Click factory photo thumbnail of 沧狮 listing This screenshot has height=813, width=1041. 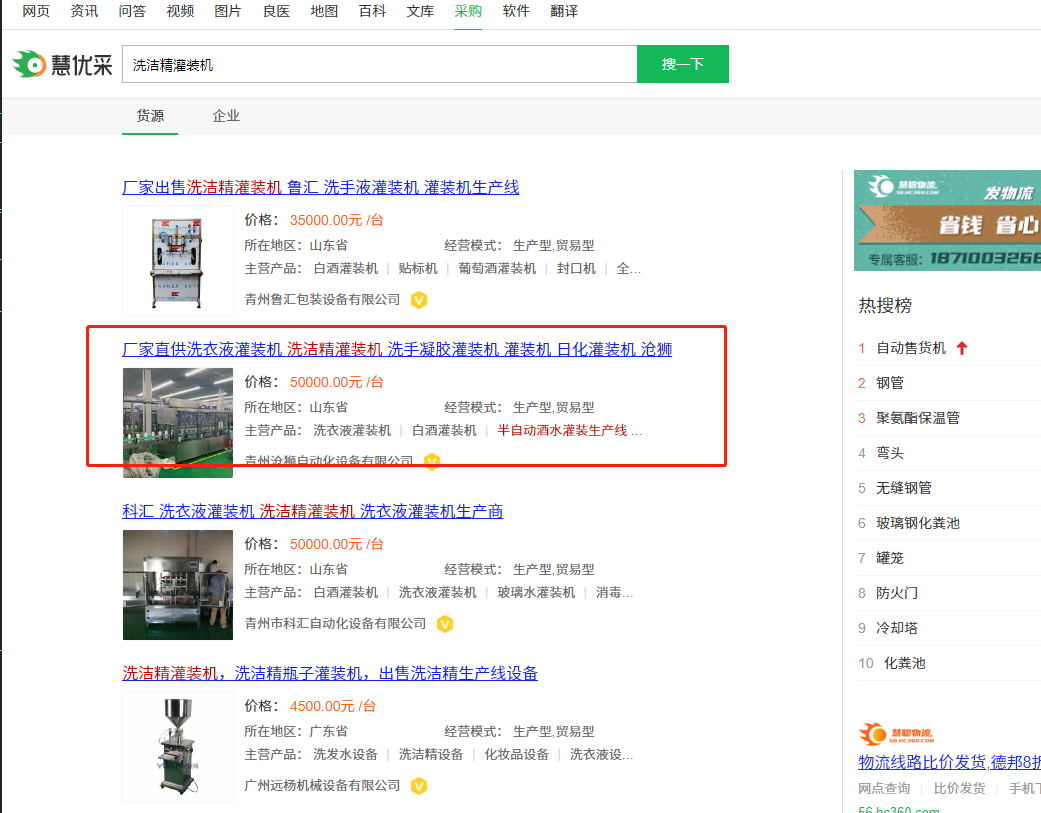pyautogui.click(x=178, y=423)
